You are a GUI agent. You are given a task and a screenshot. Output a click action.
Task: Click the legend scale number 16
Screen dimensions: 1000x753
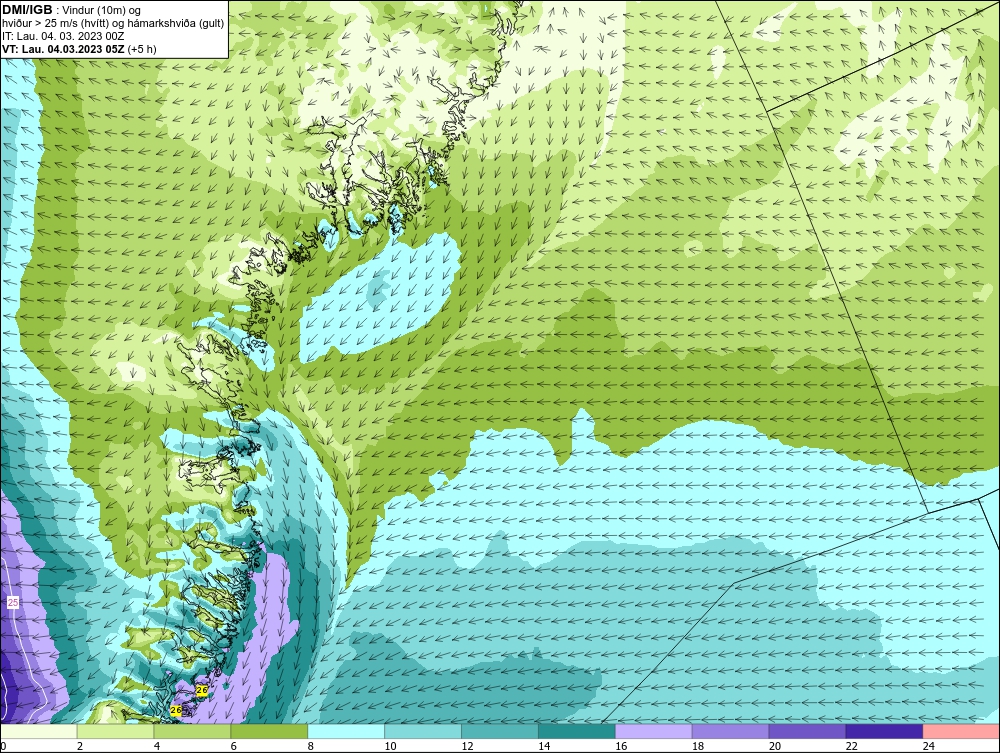pyautogui.click(x=621, y=746)
